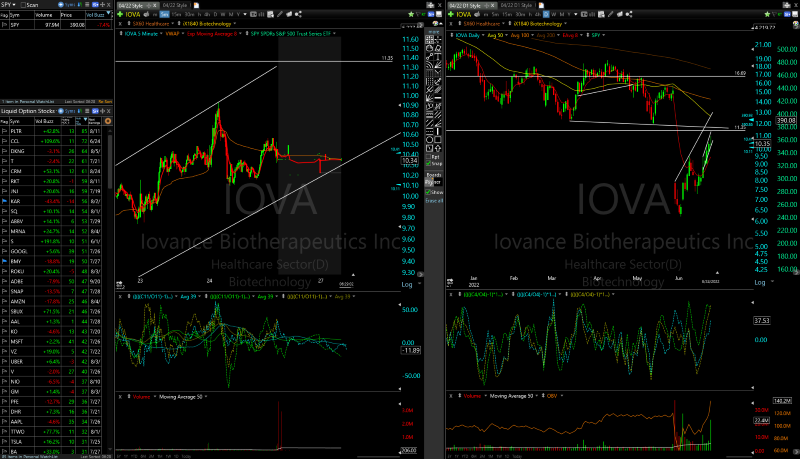This screenshot has width=800, height=459.
Task: Click the pencil icon in right chart toolbar
Action: [610, 14]
